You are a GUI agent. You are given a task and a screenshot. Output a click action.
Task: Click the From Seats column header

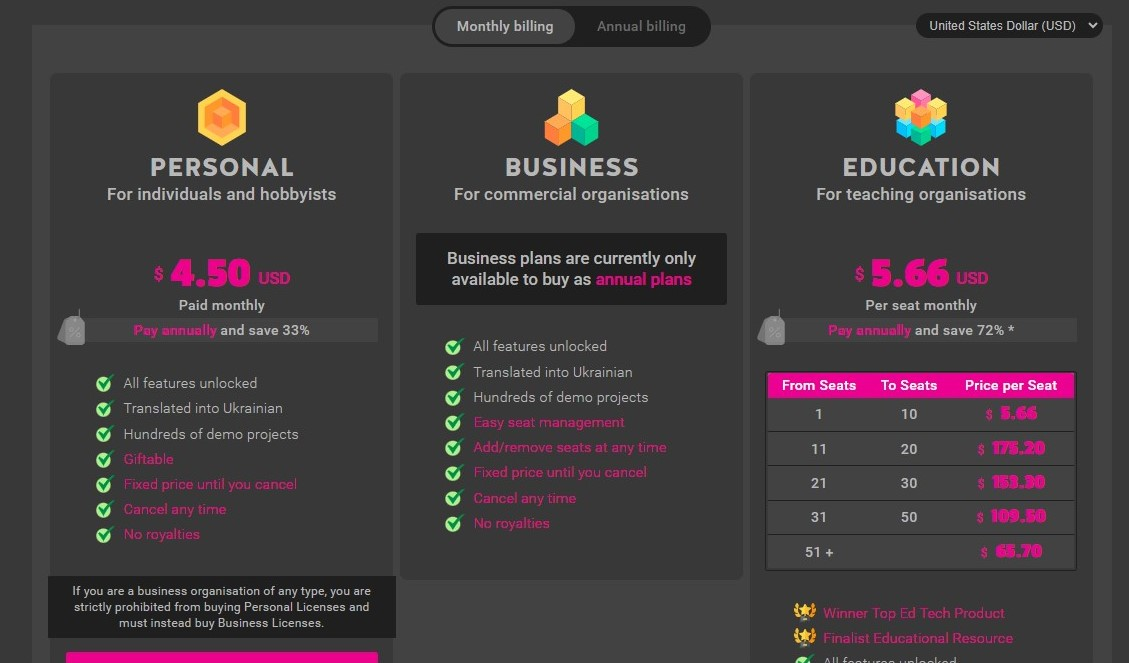[819, 385]
